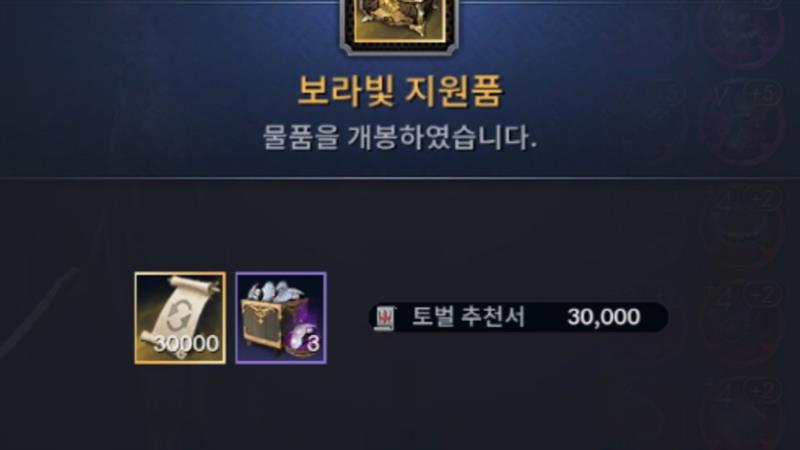
Task: Select the purple-bordered chest reward with 3
Action: coord(281,318)
